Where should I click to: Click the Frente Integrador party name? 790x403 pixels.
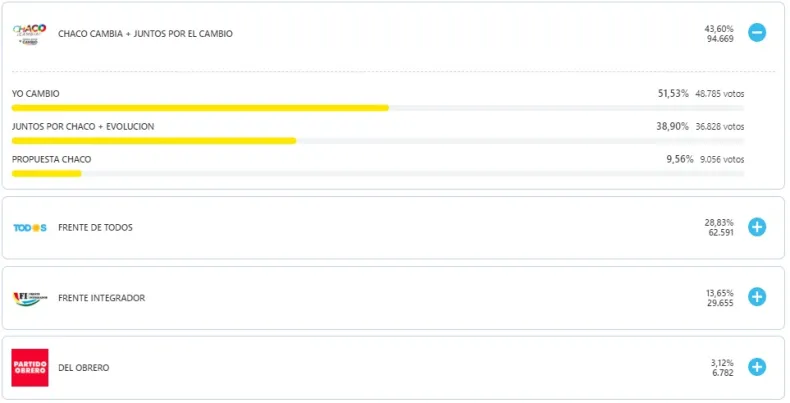(102, 298)
